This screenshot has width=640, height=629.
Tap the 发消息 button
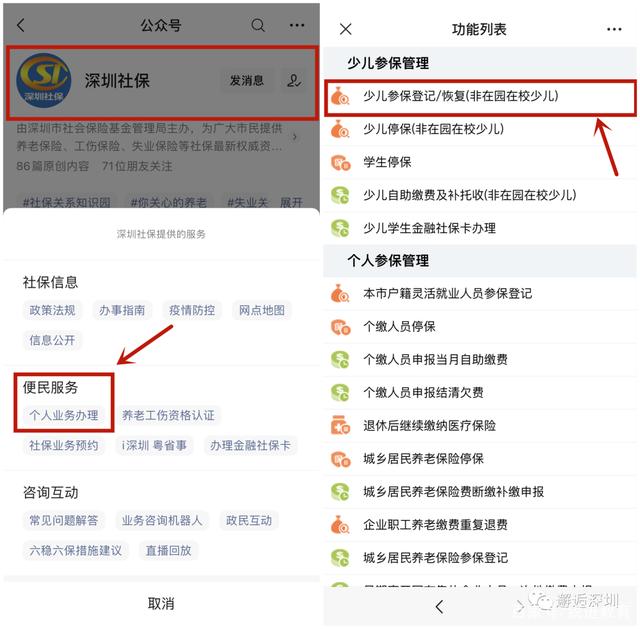click(247, 80)
